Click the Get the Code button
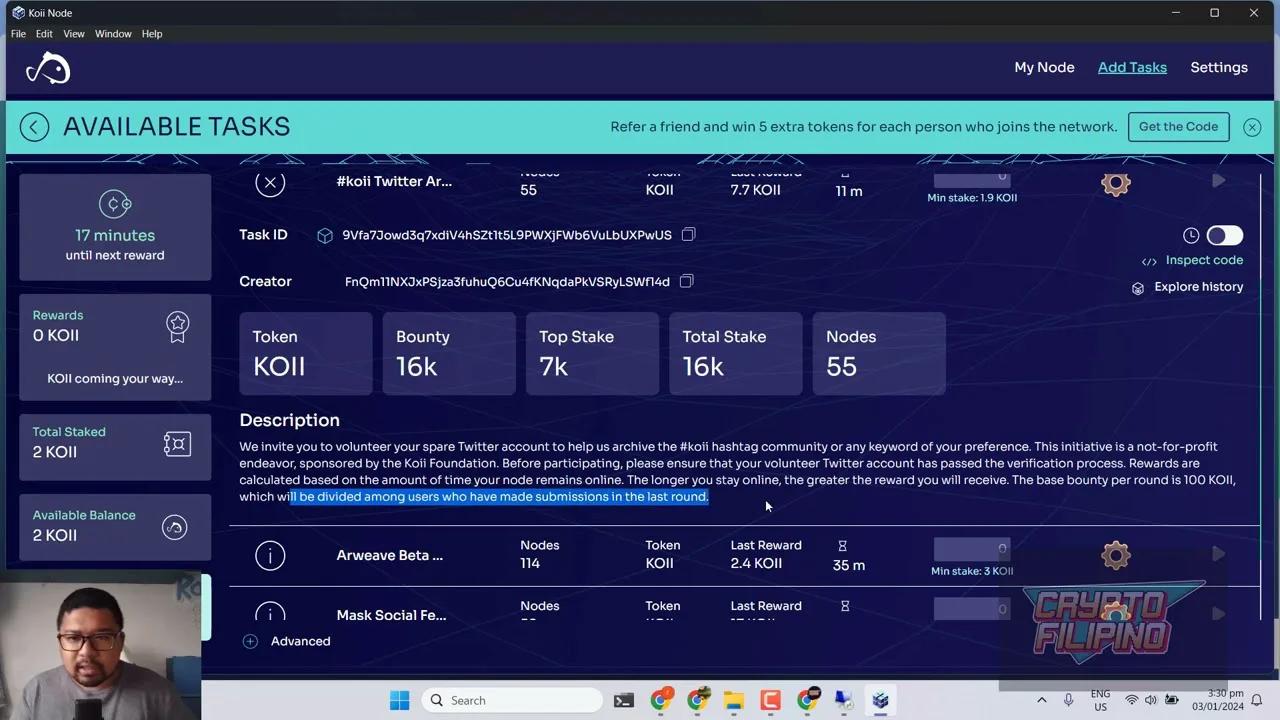This screenshot has width=1280, height=720. point(1178,126)
